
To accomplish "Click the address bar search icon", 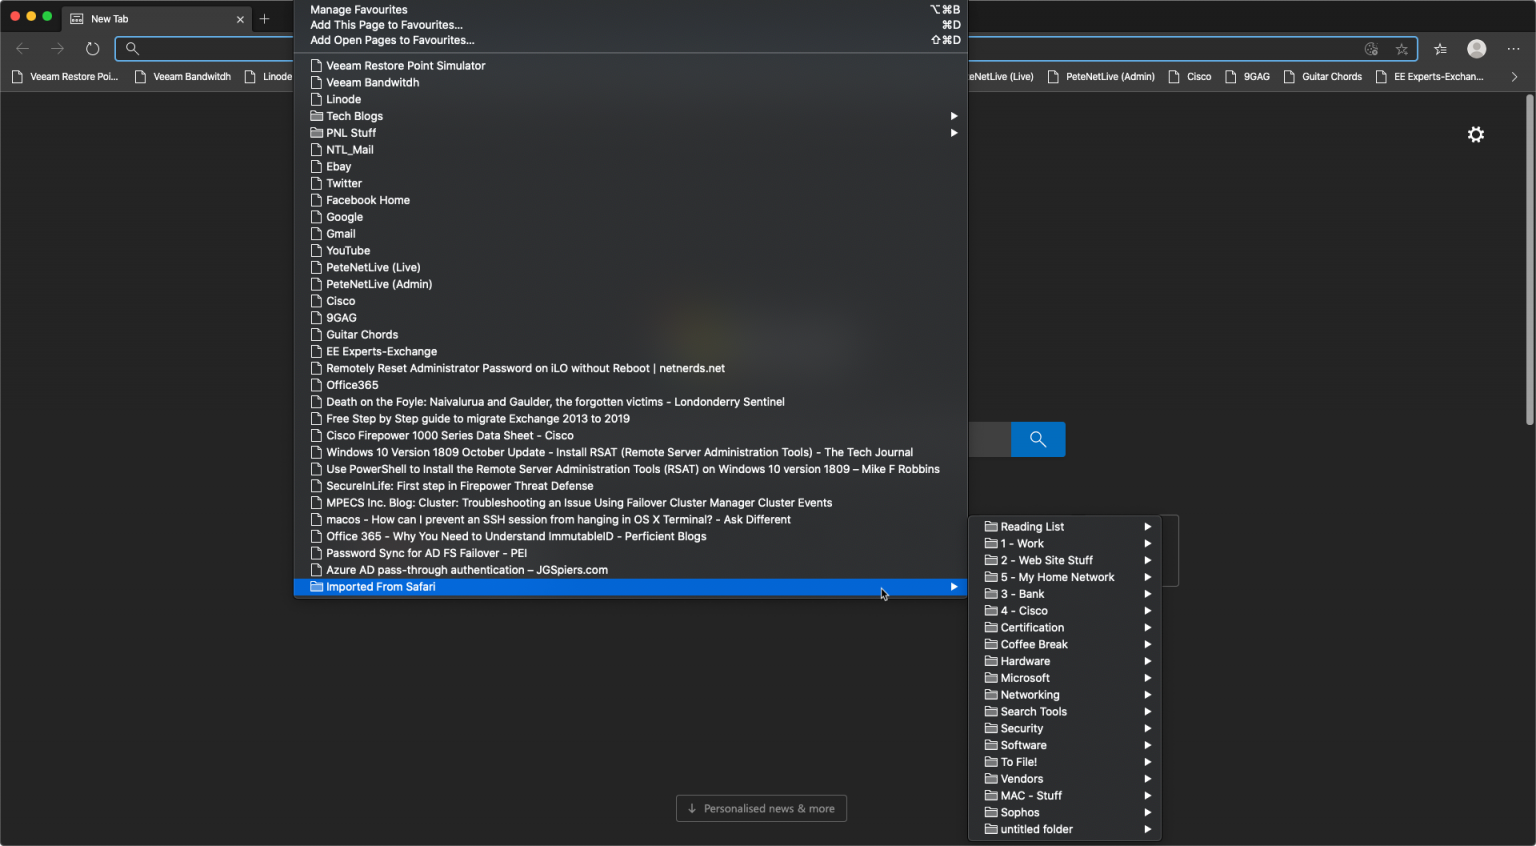I will pyautogui.click(x=132, y=48).
